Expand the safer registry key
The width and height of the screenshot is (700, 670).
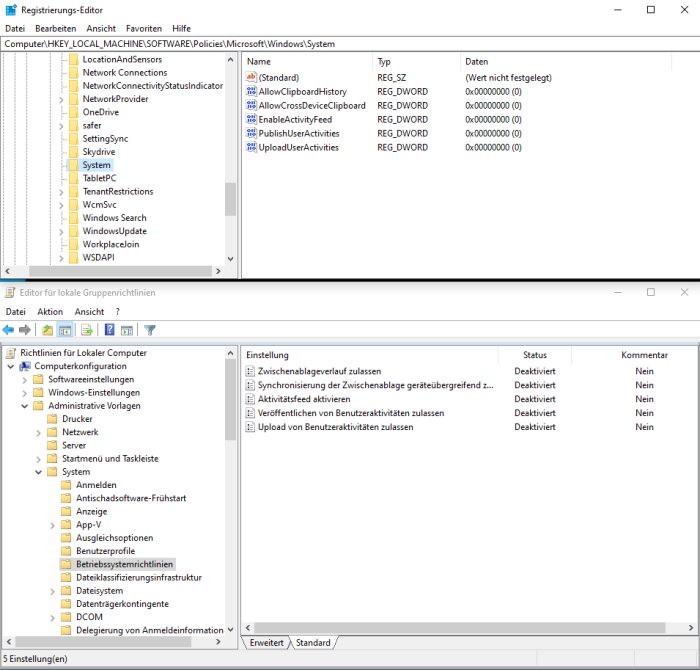coord(61,126)
